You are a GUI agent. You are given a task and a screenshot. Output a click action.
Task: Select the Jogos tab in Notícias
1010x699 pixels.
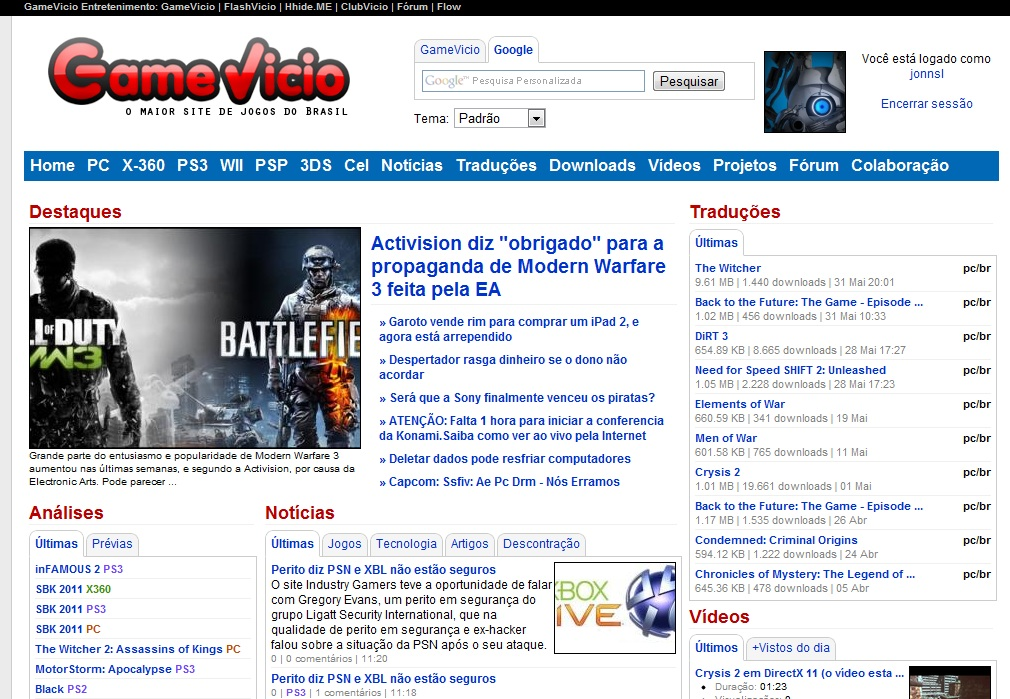click(345, 544)
